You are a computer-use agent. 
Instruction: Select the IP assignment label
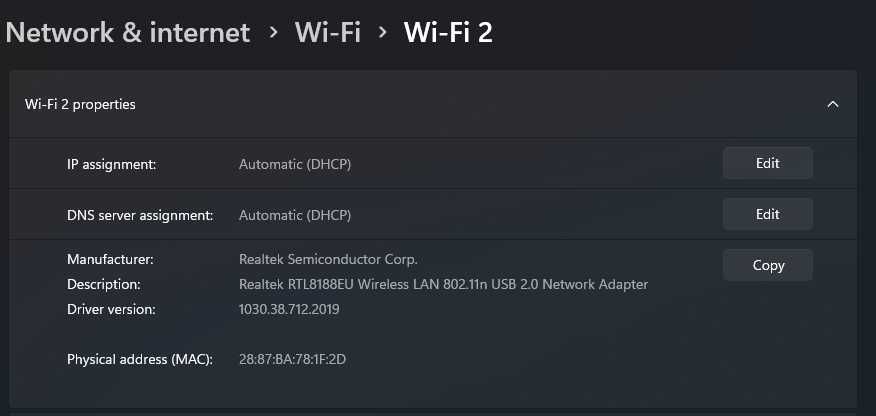111,164
